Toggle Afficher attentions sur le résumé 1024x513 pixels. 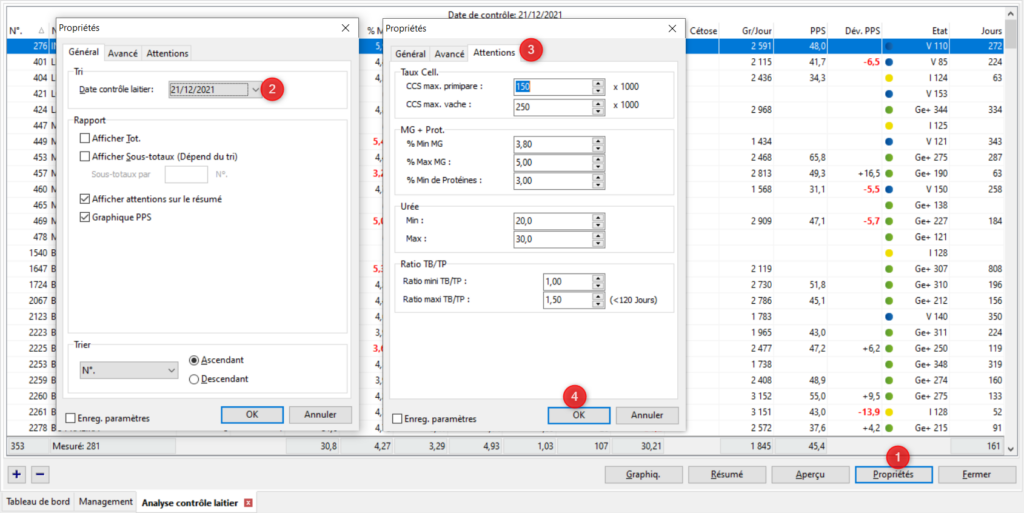pos(85,199)
